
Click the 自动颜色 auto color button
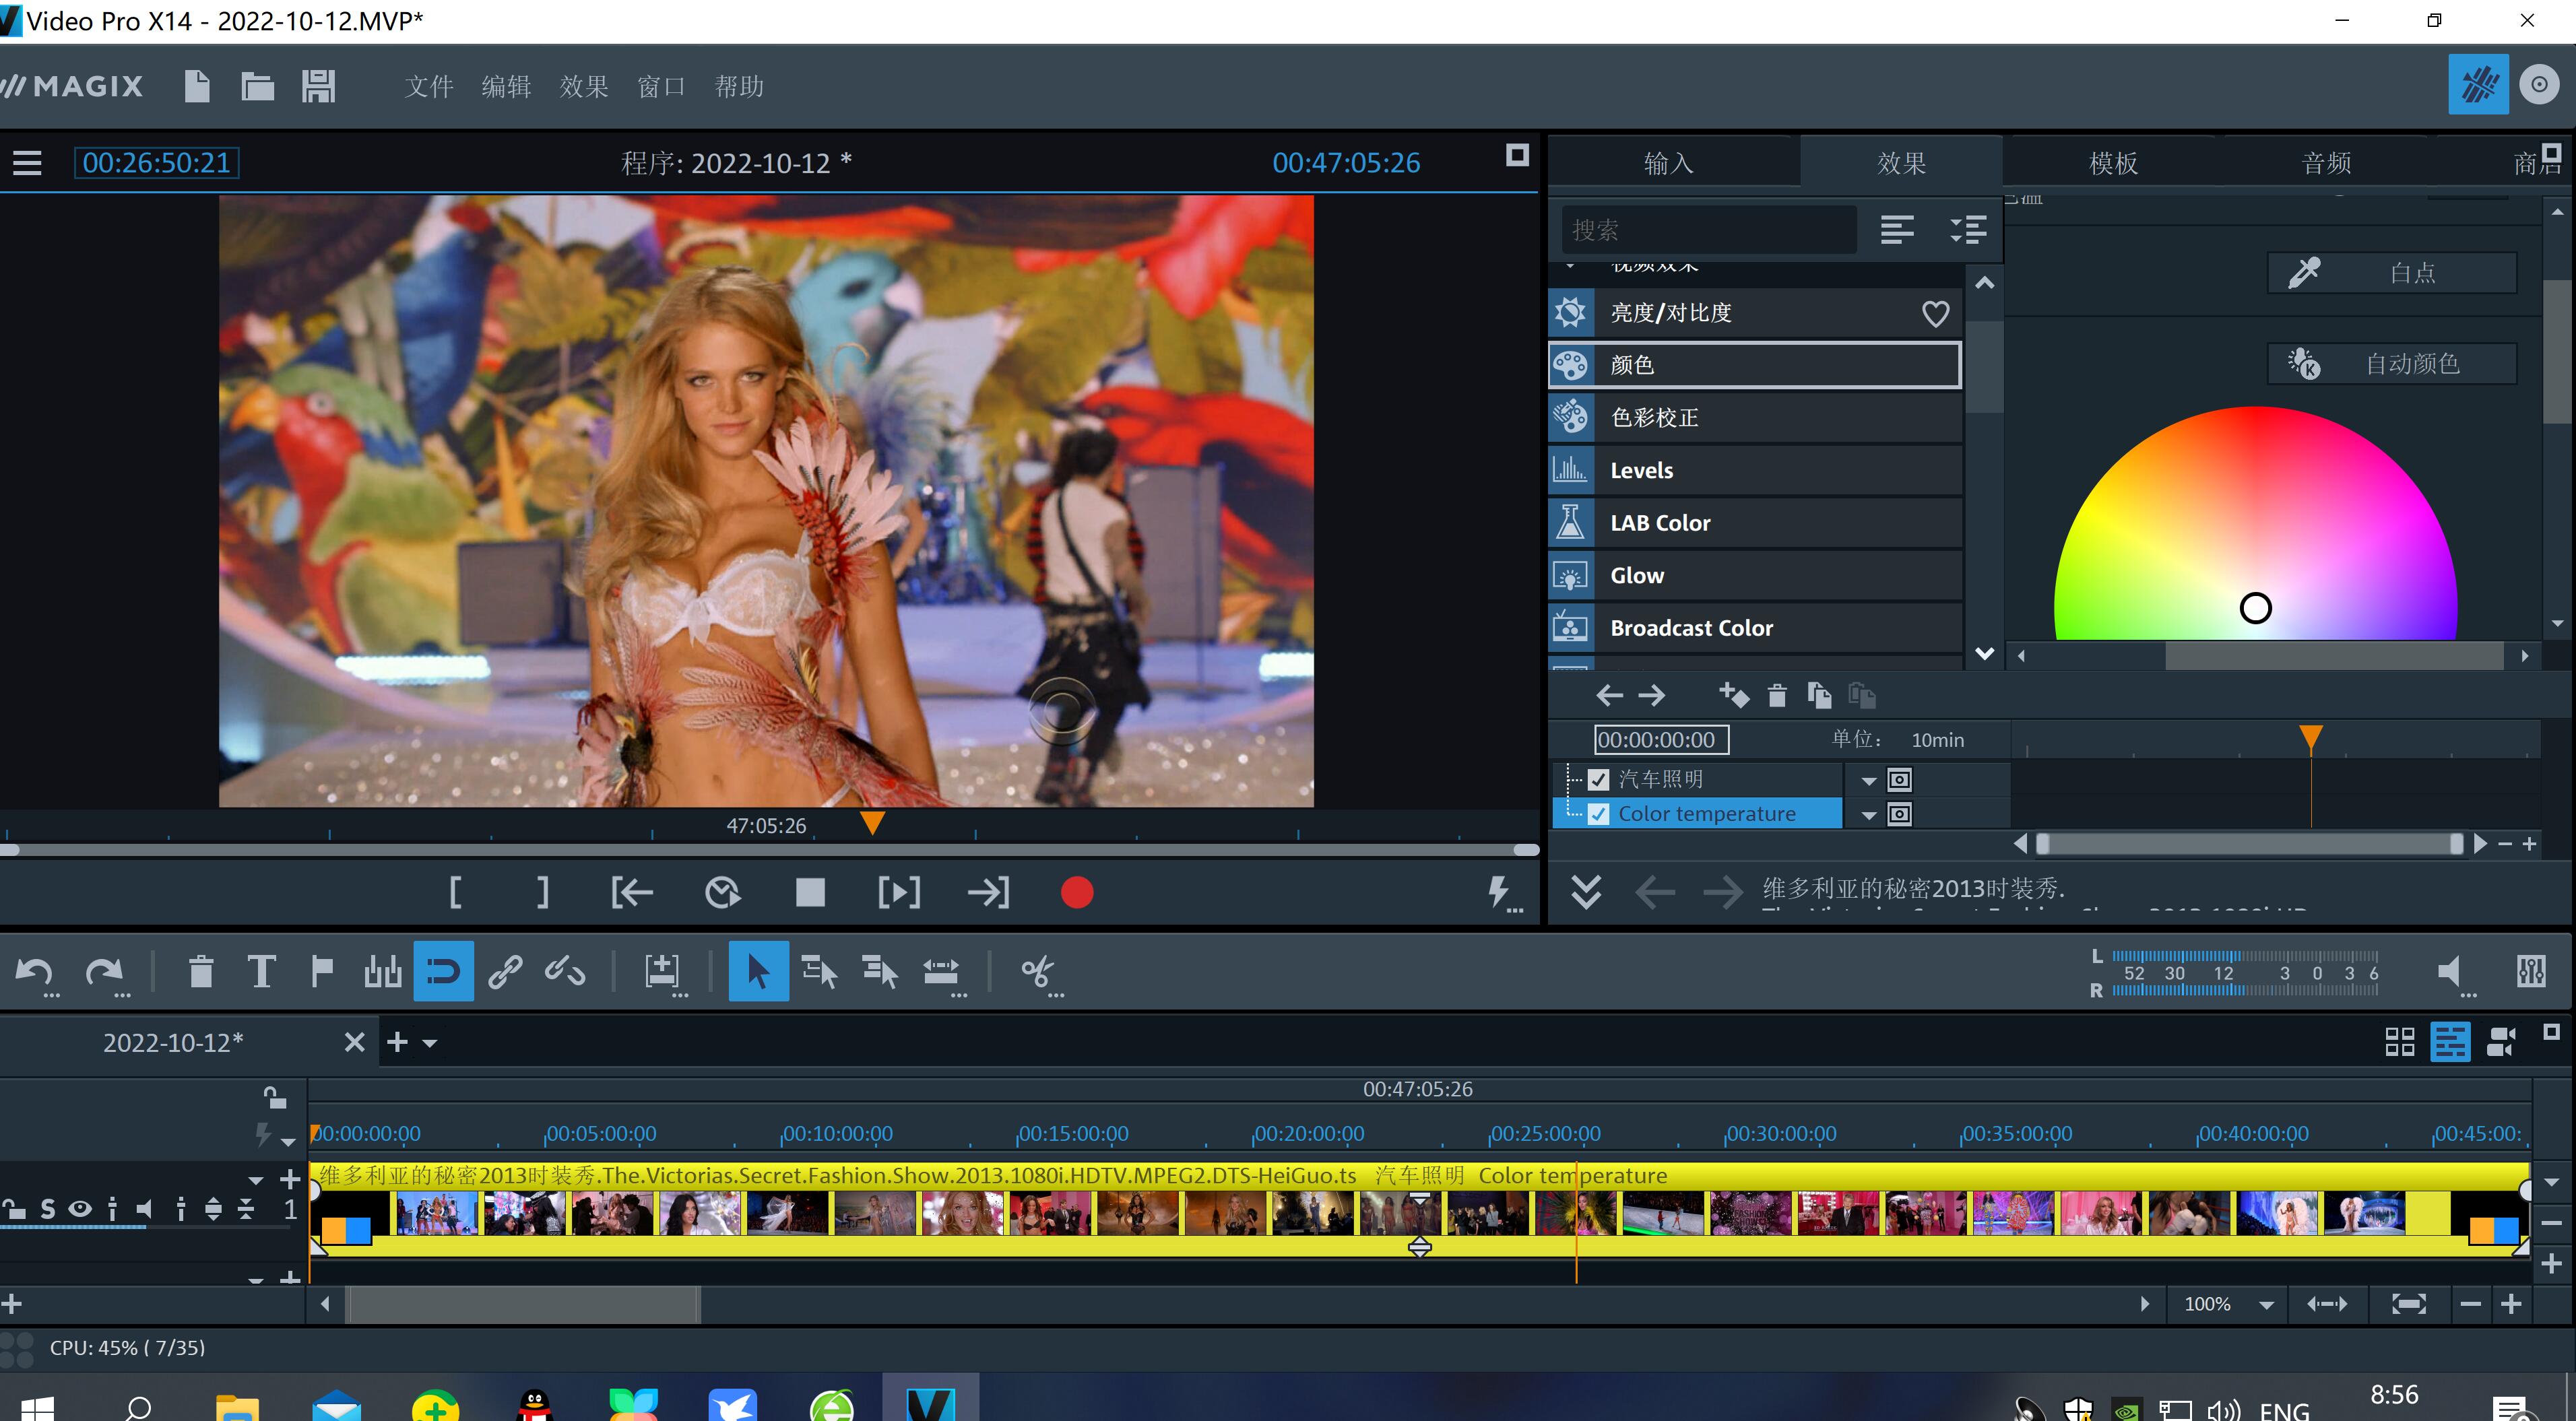(x=2392, y=364)
